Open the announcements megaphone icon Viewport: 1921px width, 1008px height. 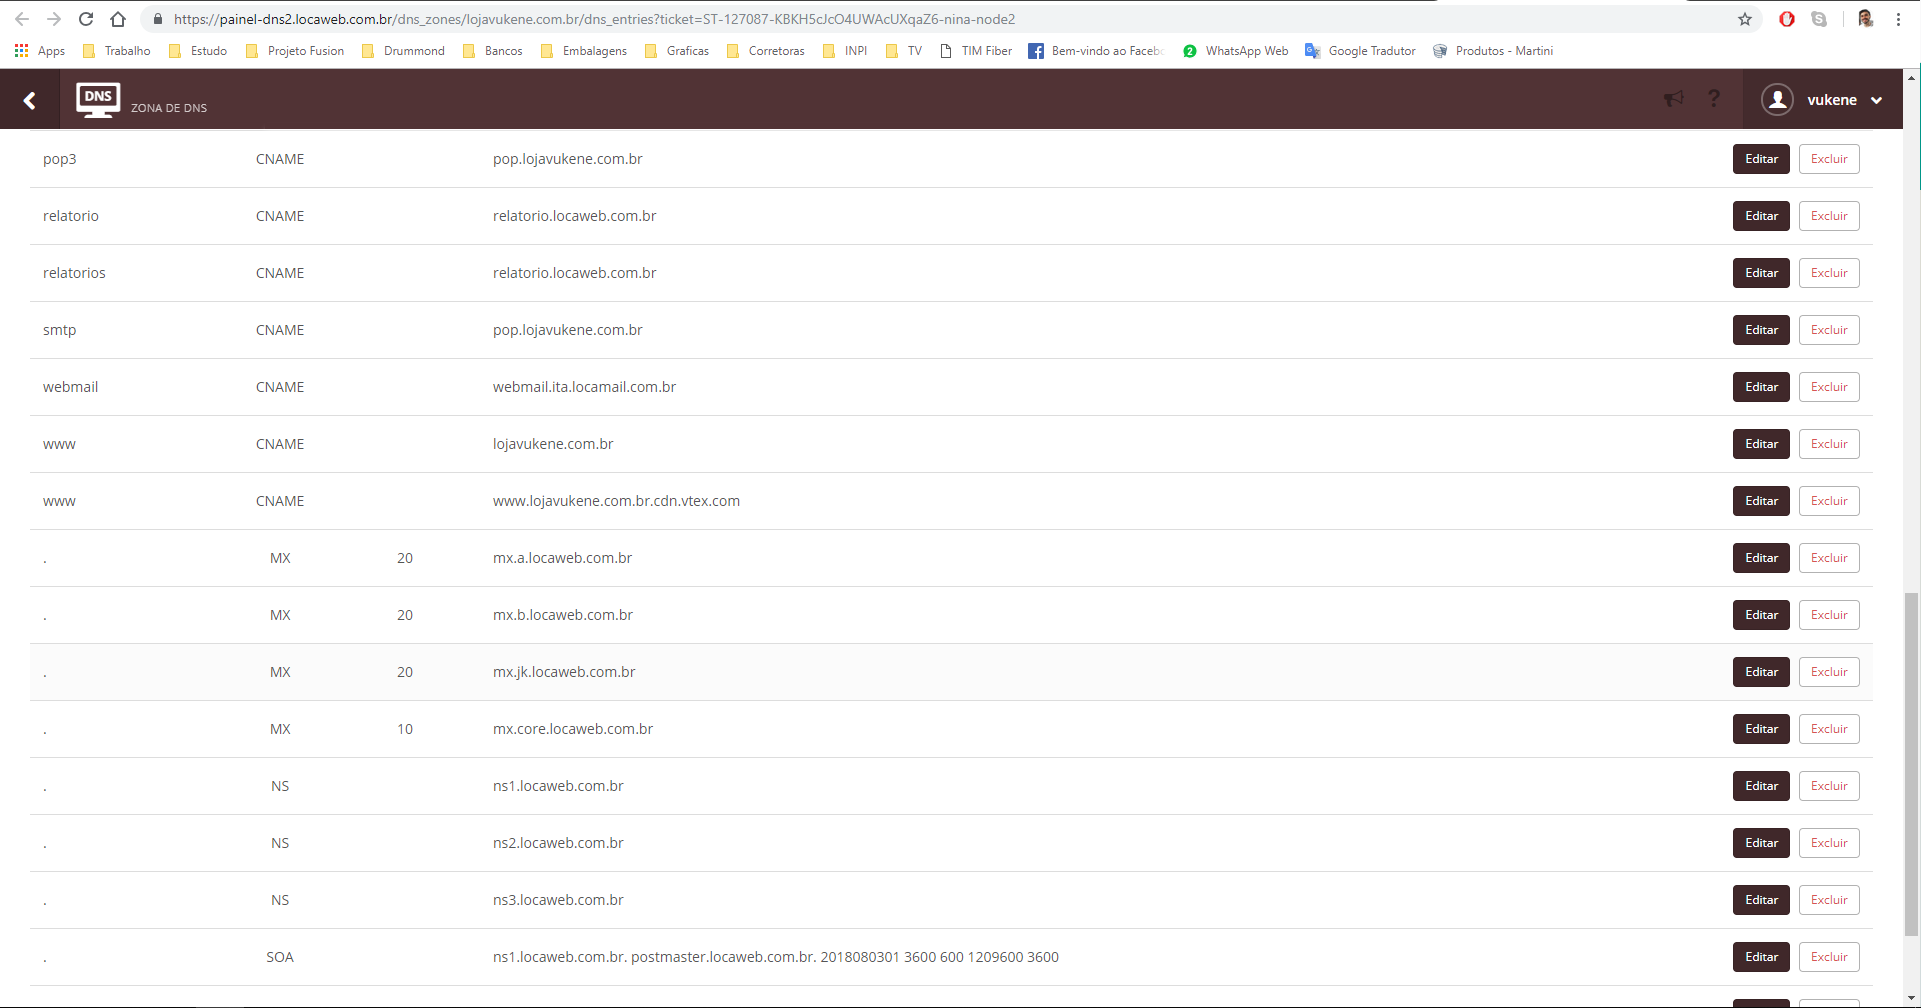[1673, 98]
